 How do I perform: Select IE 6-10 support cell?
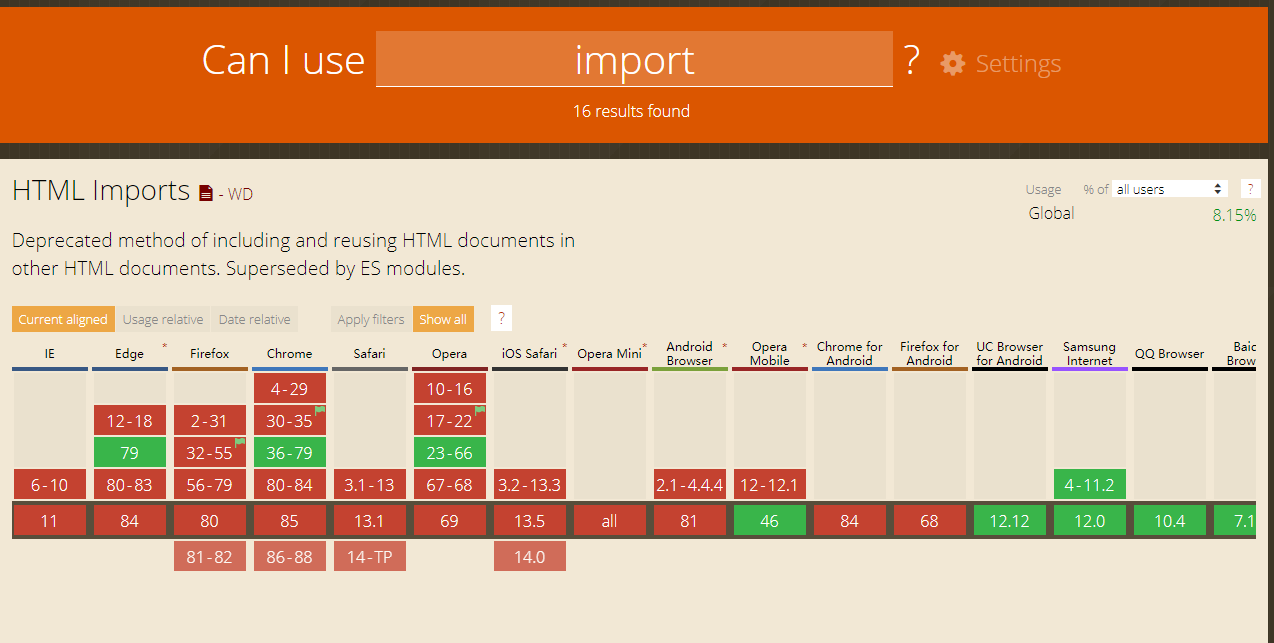(50, 485)
